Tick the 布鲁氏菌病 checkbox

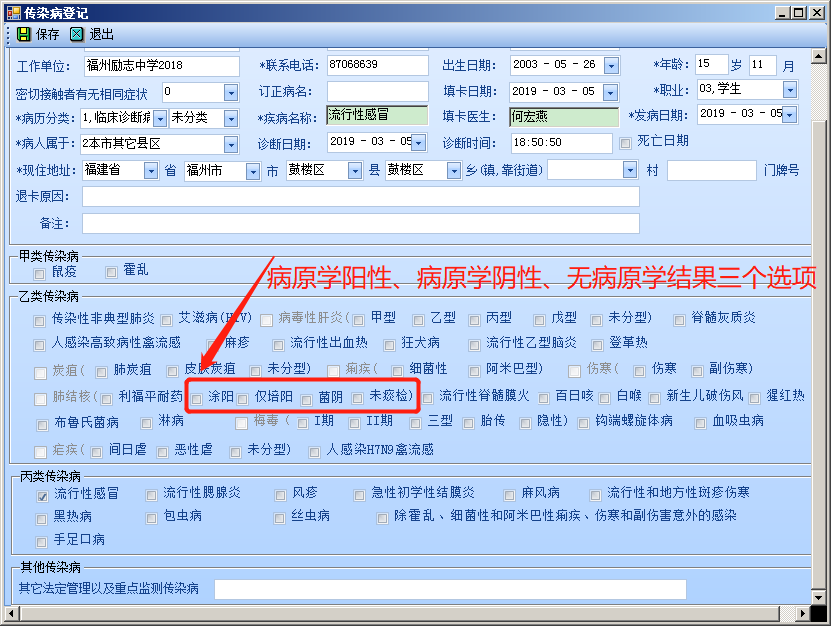click(42, 425)
